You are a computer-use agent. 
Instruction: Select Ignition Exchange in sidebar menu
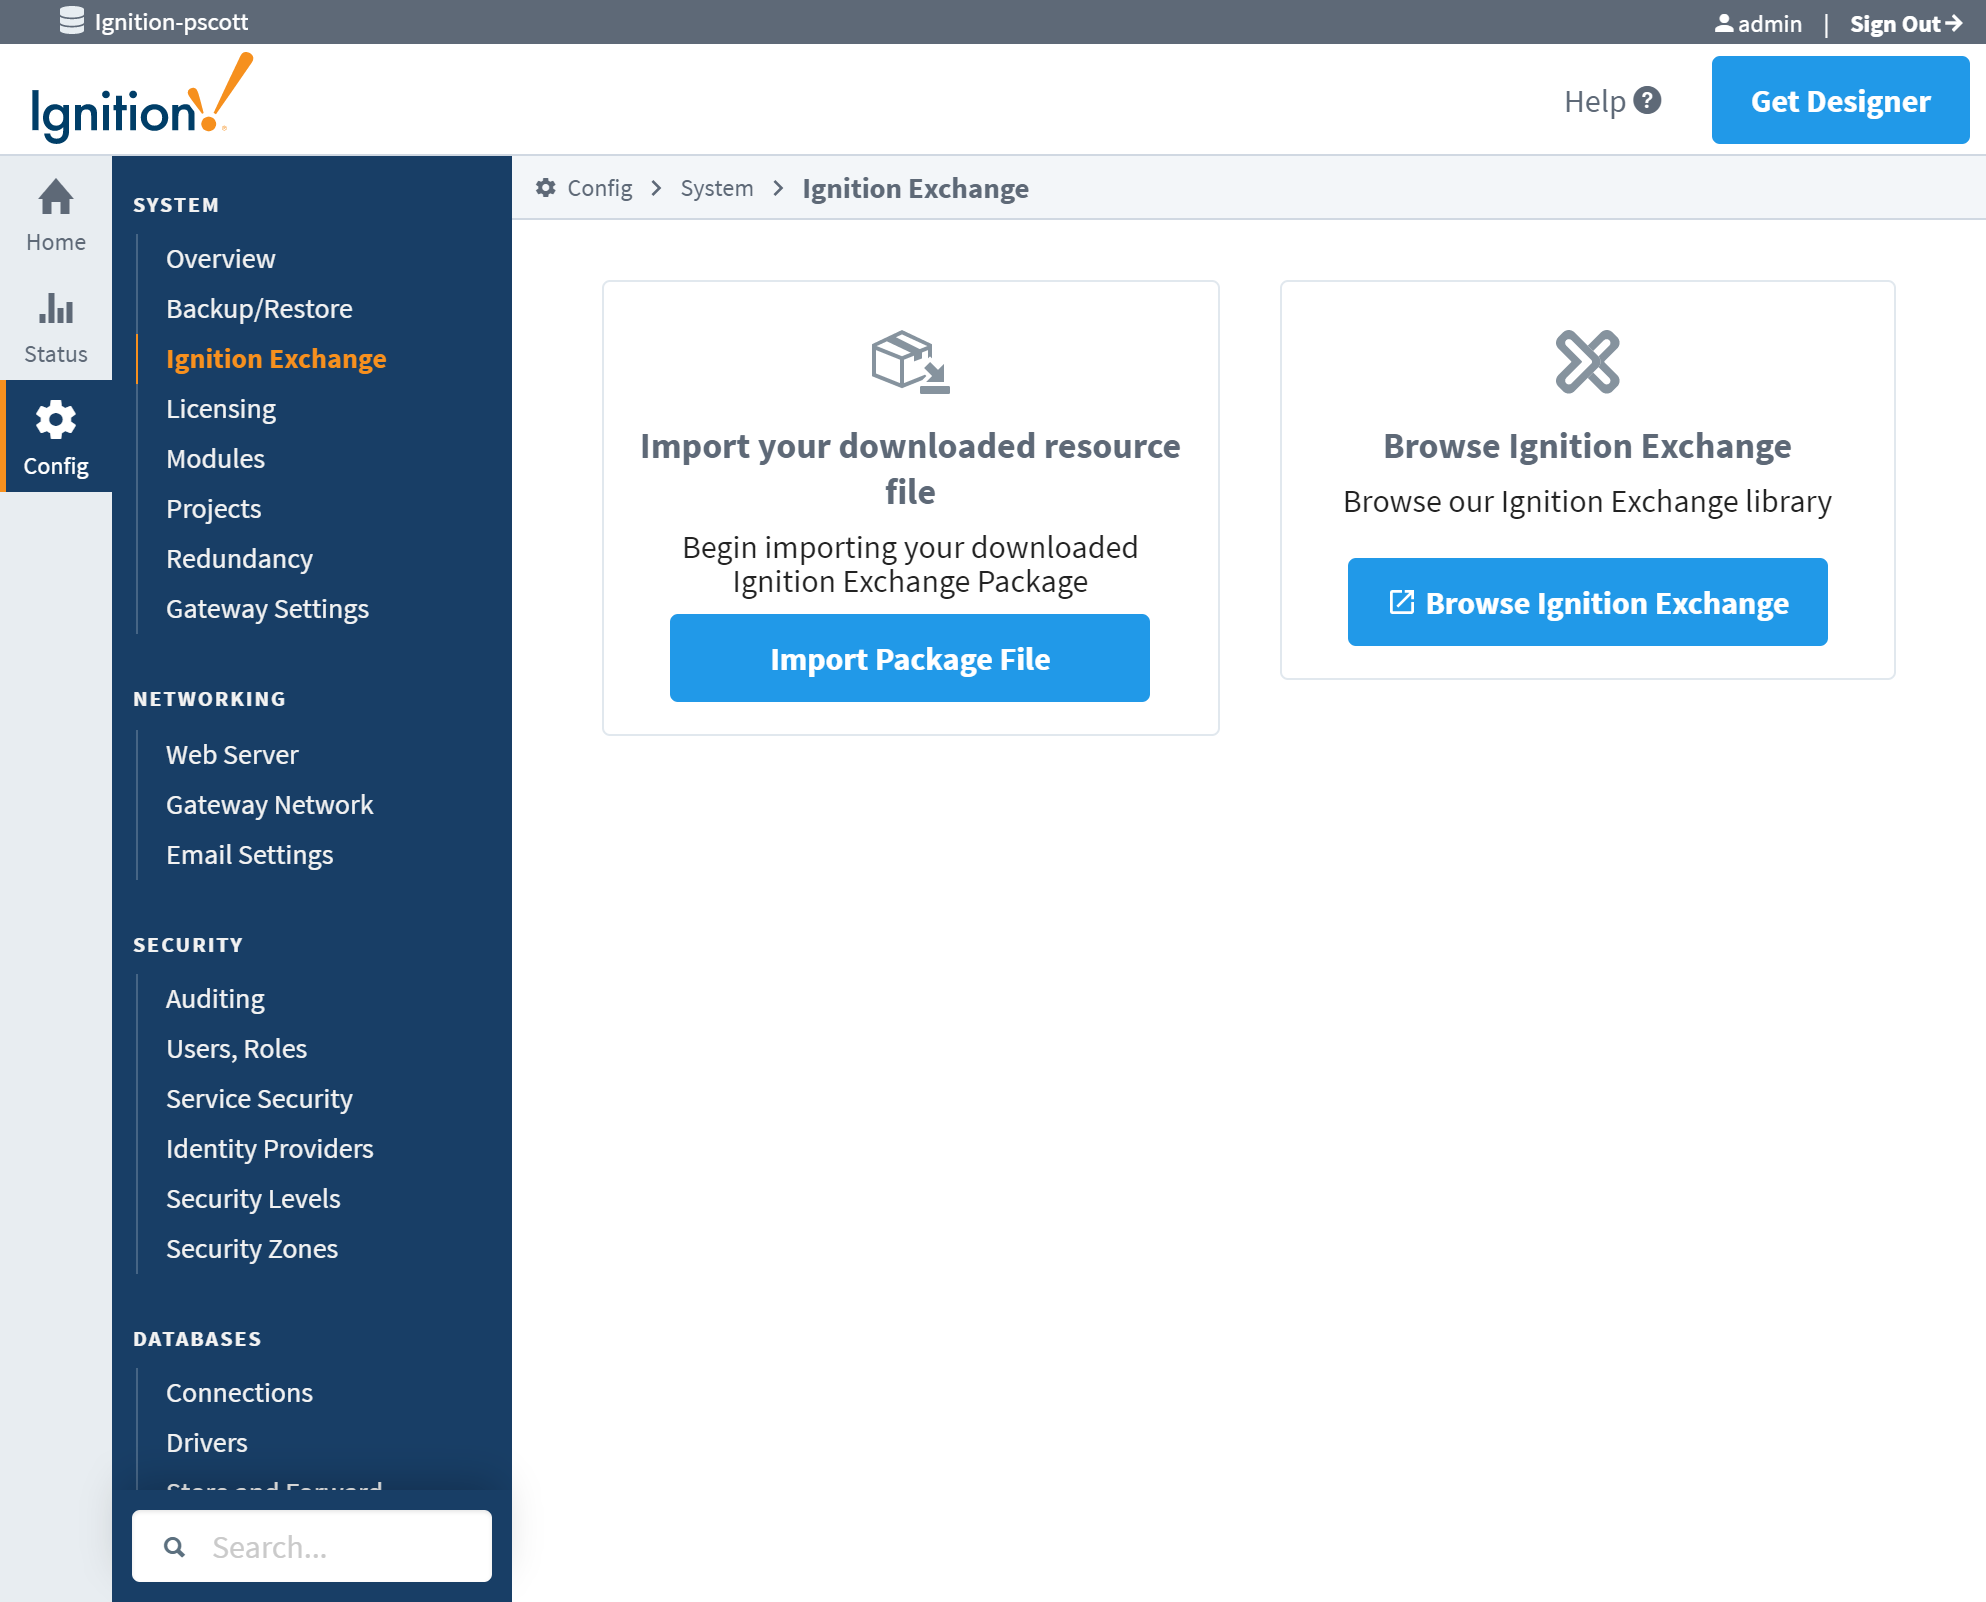pyautogui.click(x=276, y=358)
